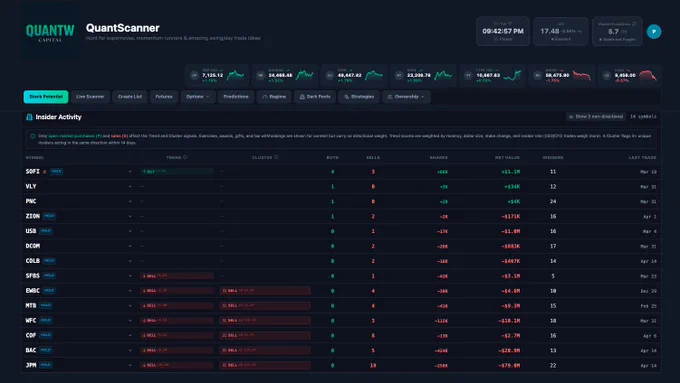Click JPM sells count 10
680x383 pixels.
point(373,366)
